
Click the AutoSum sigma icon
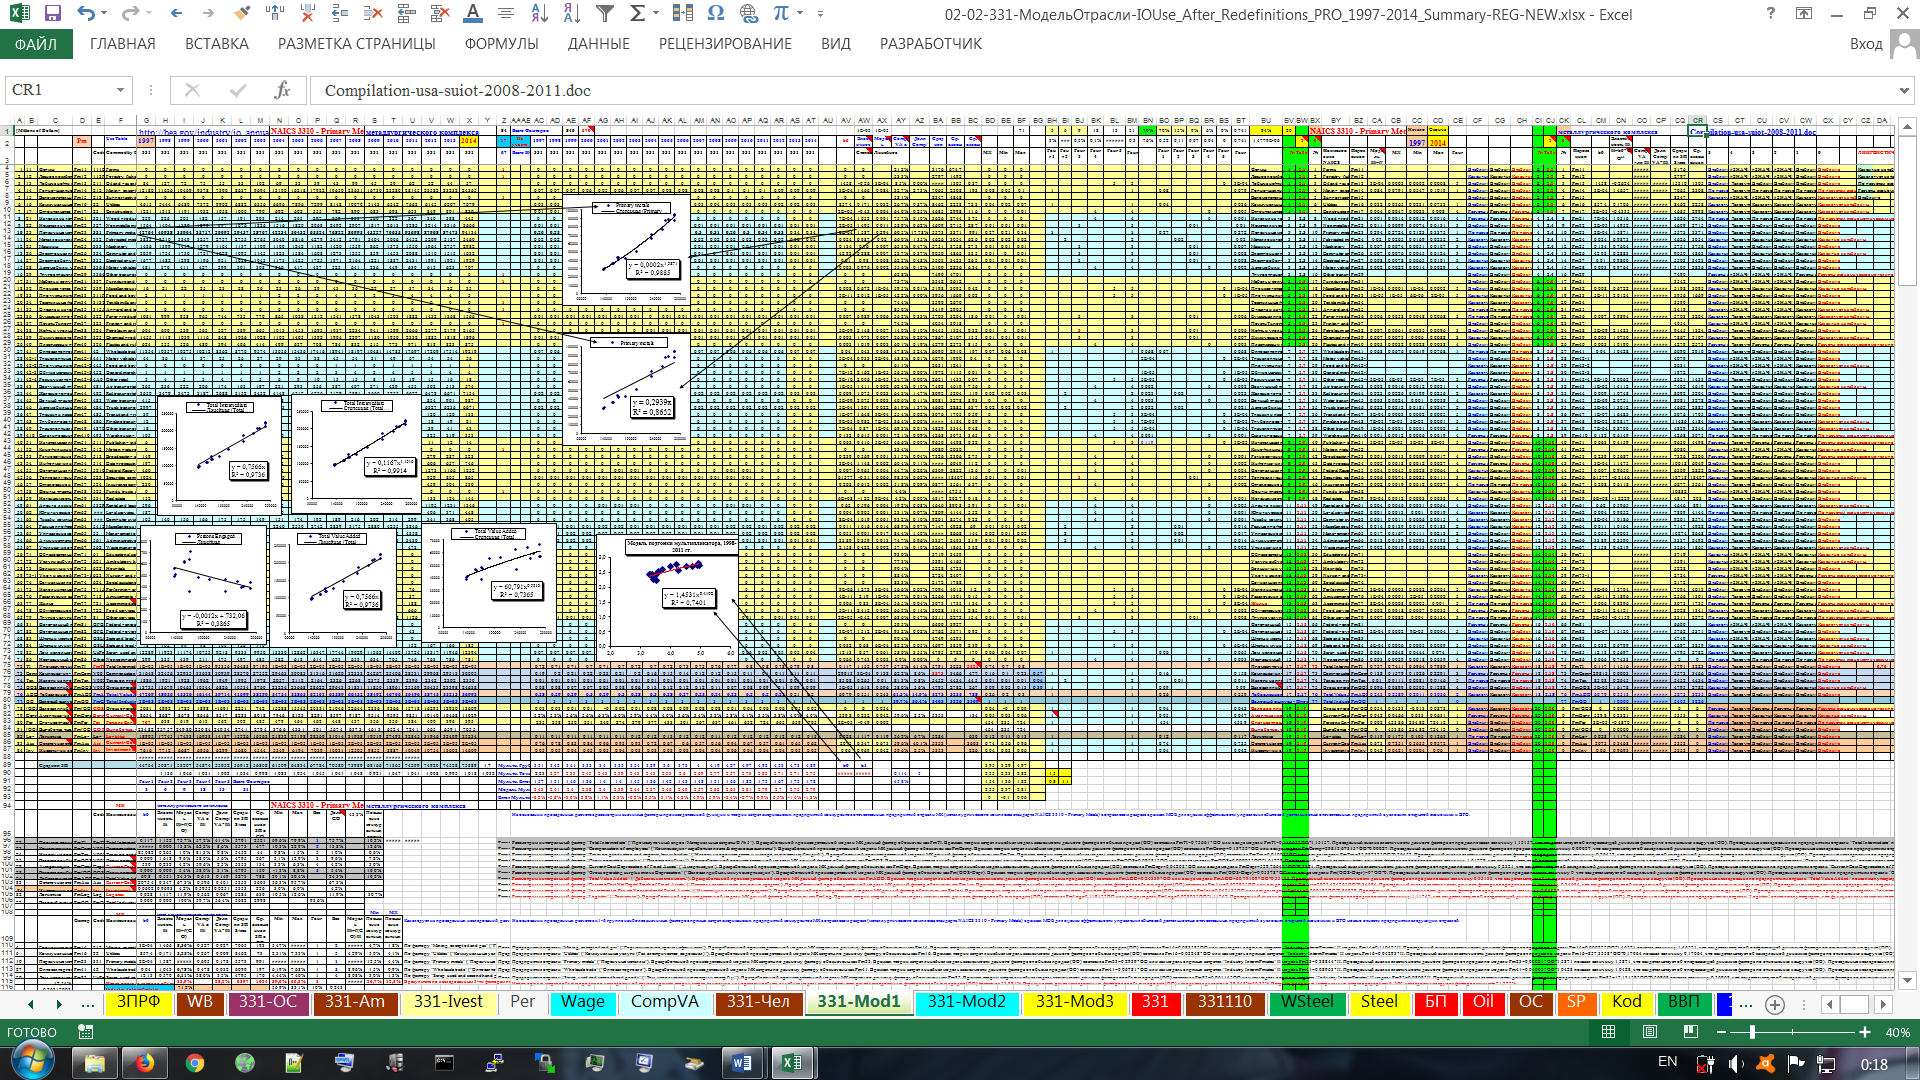point(637,14)
